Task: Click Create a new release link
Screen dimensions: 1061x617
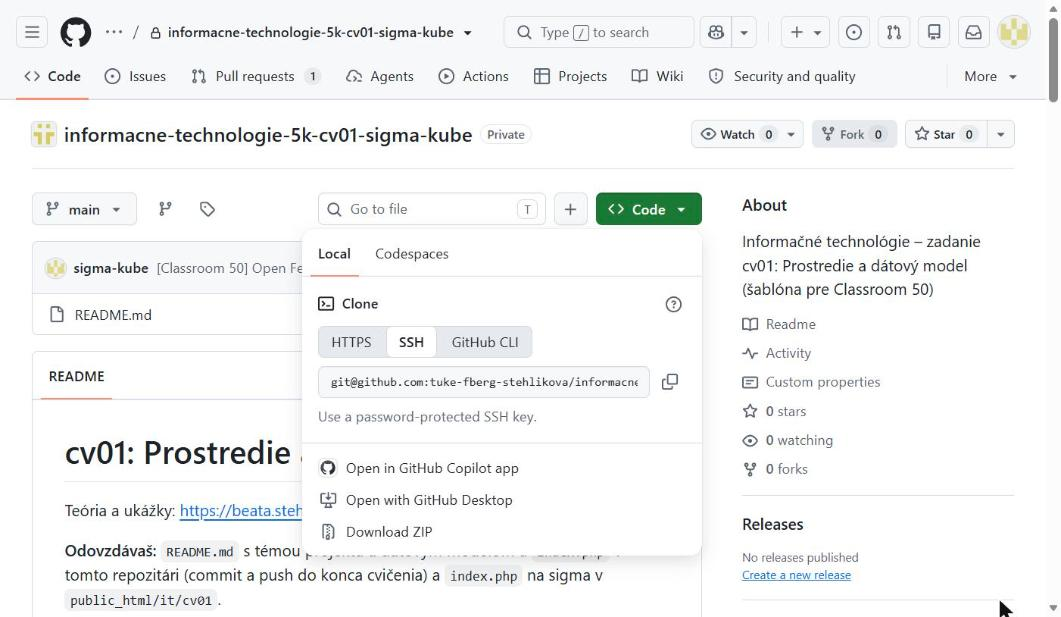Action: 796,575
